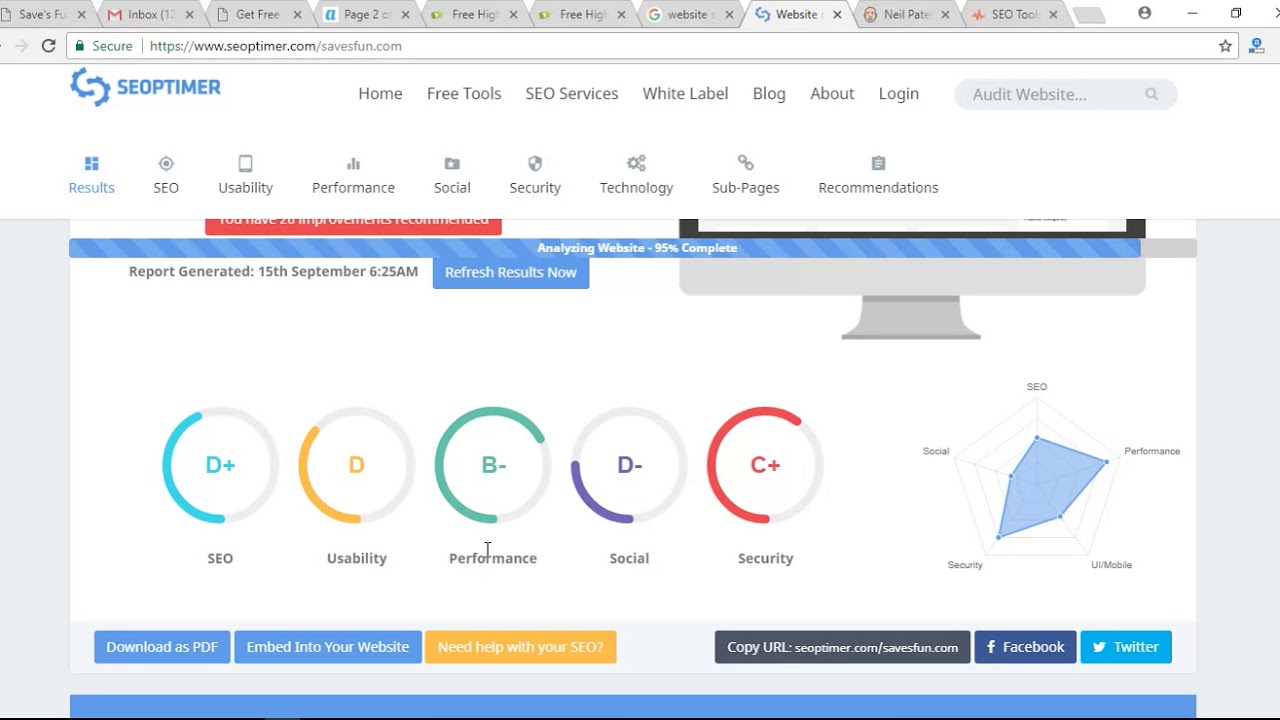This screenshot has height=720, width=1280.
Task: Click the Login link
Action: (x=899, y=93)
